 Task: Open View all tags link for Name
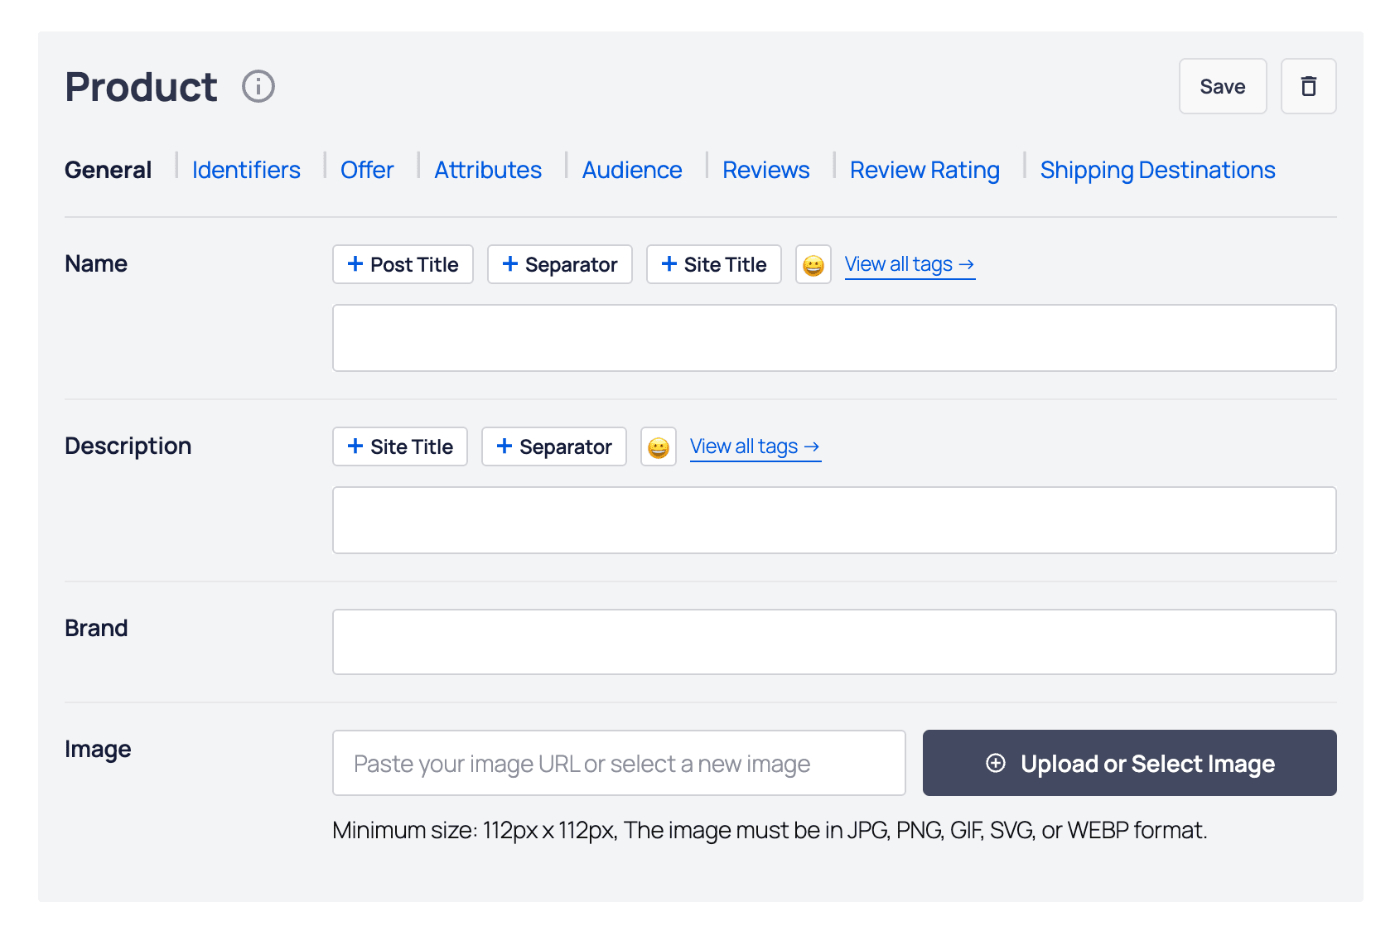[x=909, y=264]
